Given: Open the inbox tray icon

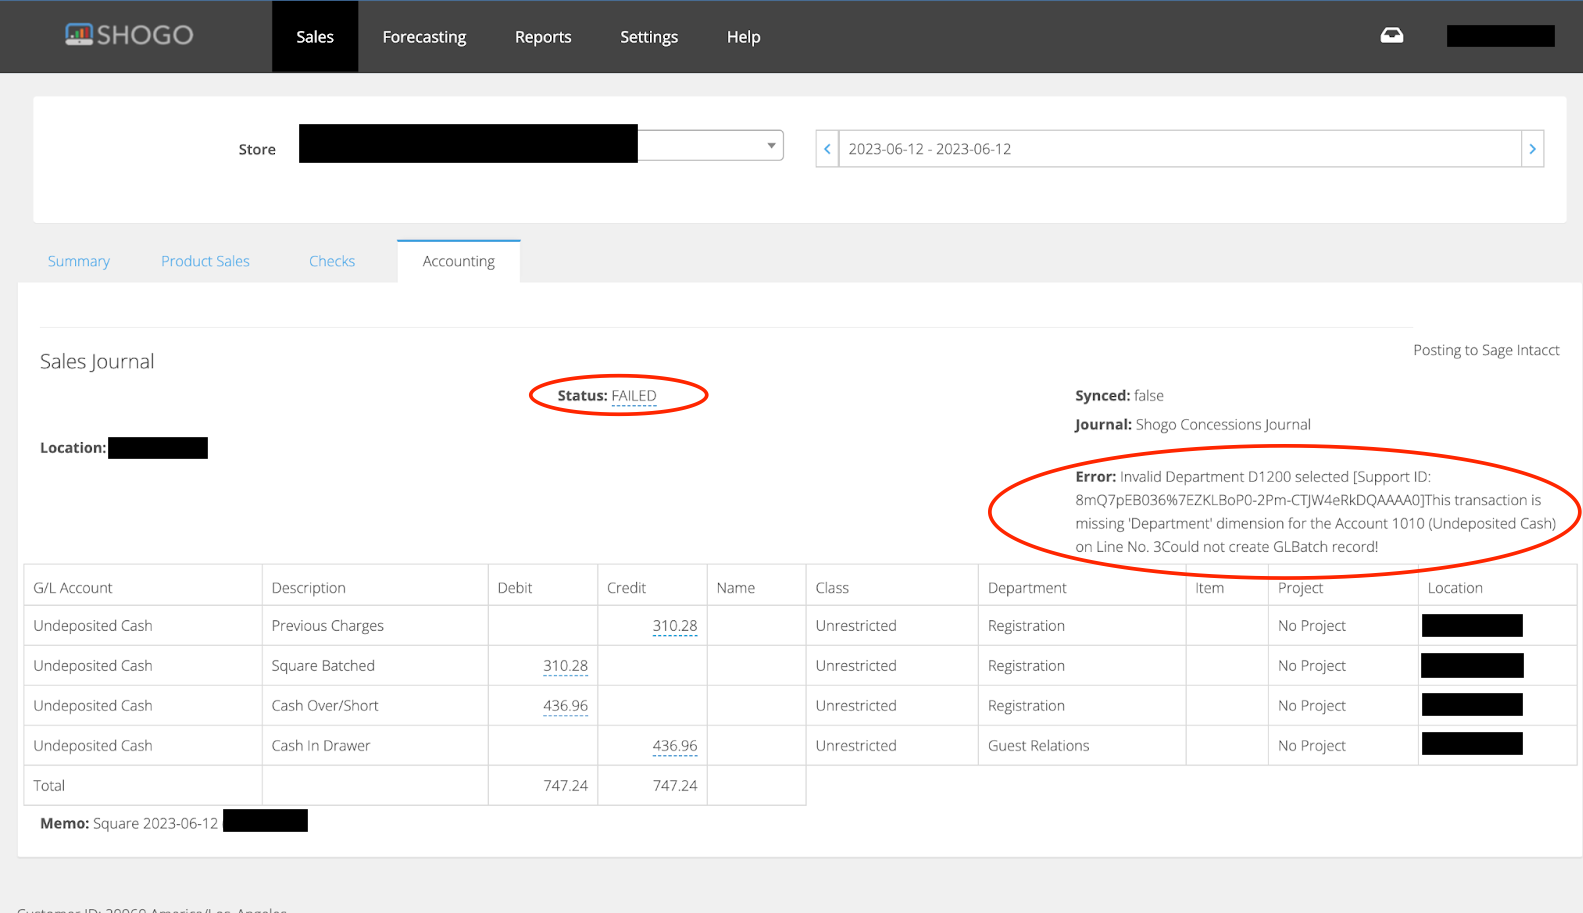Looking at the screenshot, I should click(x=1391, y=36).
